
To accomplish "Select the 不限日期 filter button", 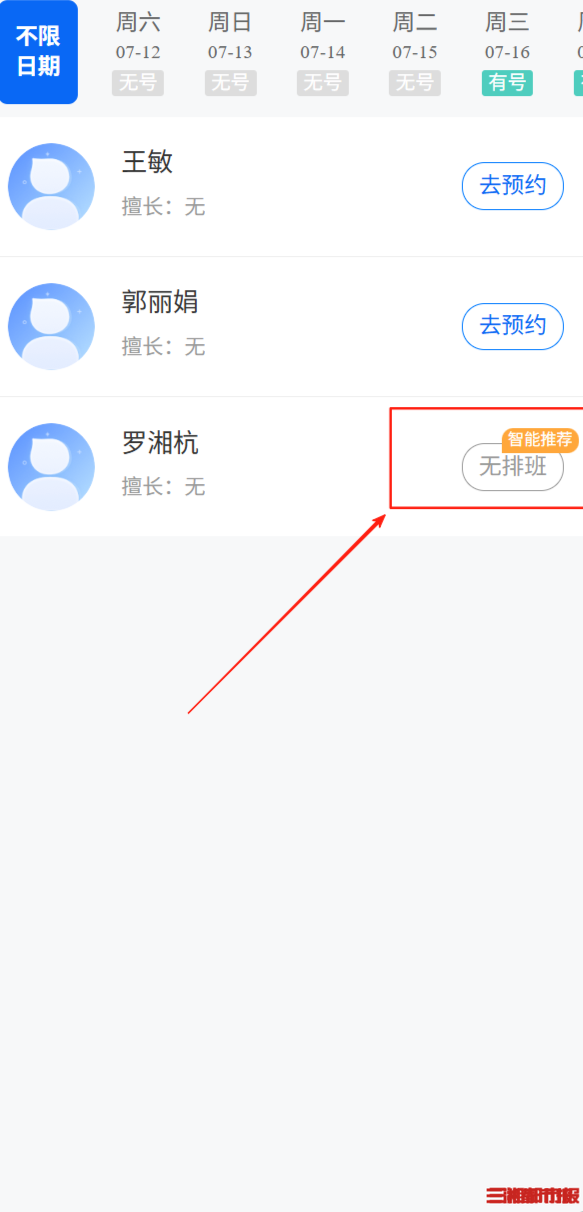I will pos(39,52).
